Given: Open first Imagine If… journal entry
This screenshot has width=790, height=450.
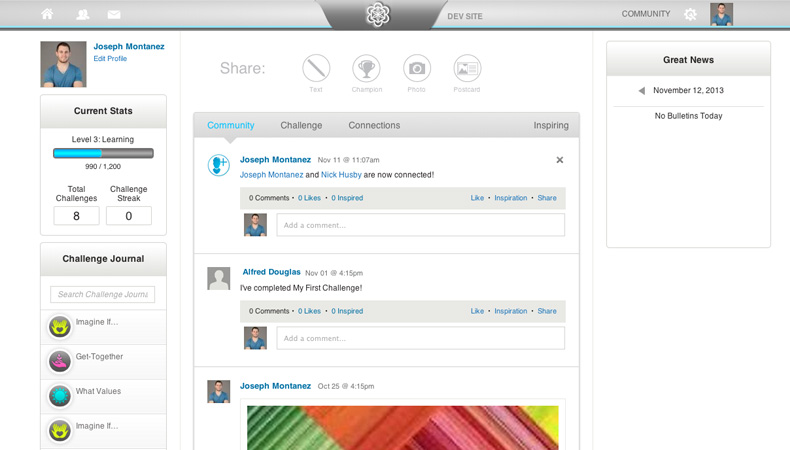Looking at the screenshot, I should (103, 327).
